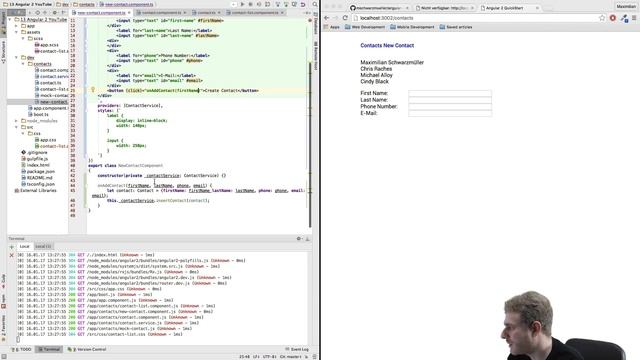Screen dimensions: 640x360
Task: Switch to contact-list.component.ts editor tab
Action: tap(255, 13)
